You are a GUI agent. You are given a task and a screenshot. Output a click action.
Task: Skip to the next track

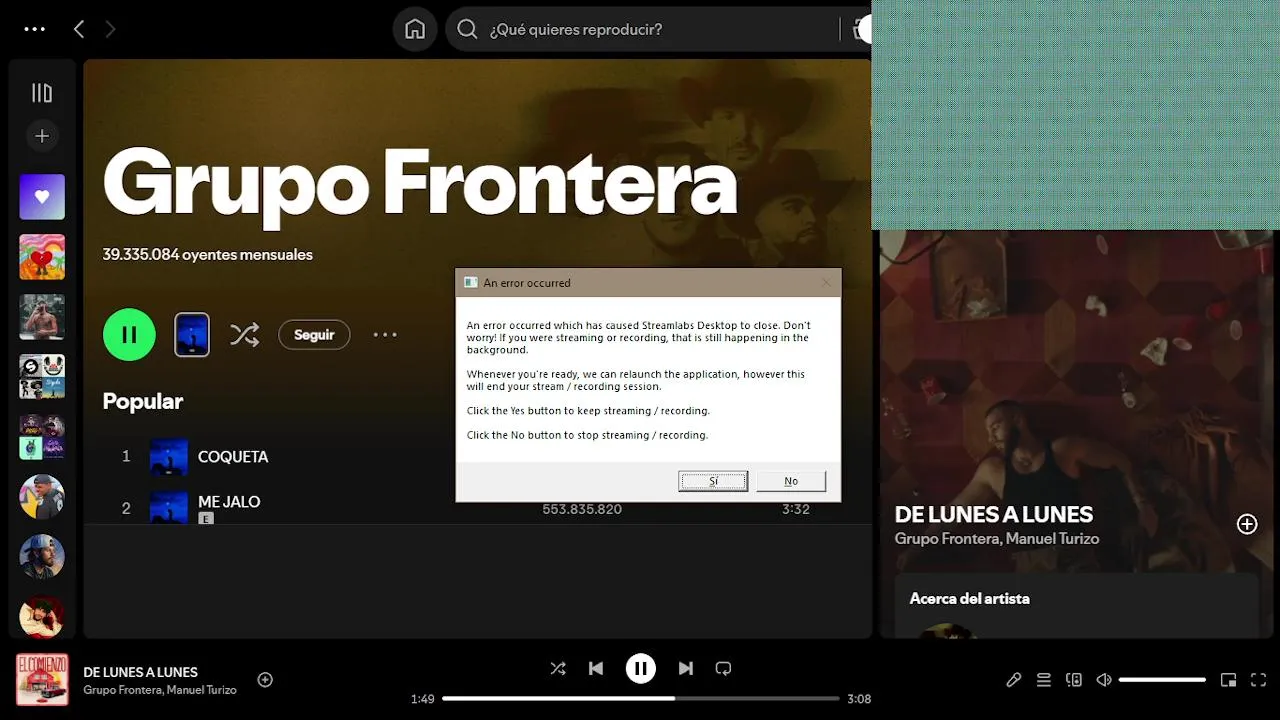(686, 668)
